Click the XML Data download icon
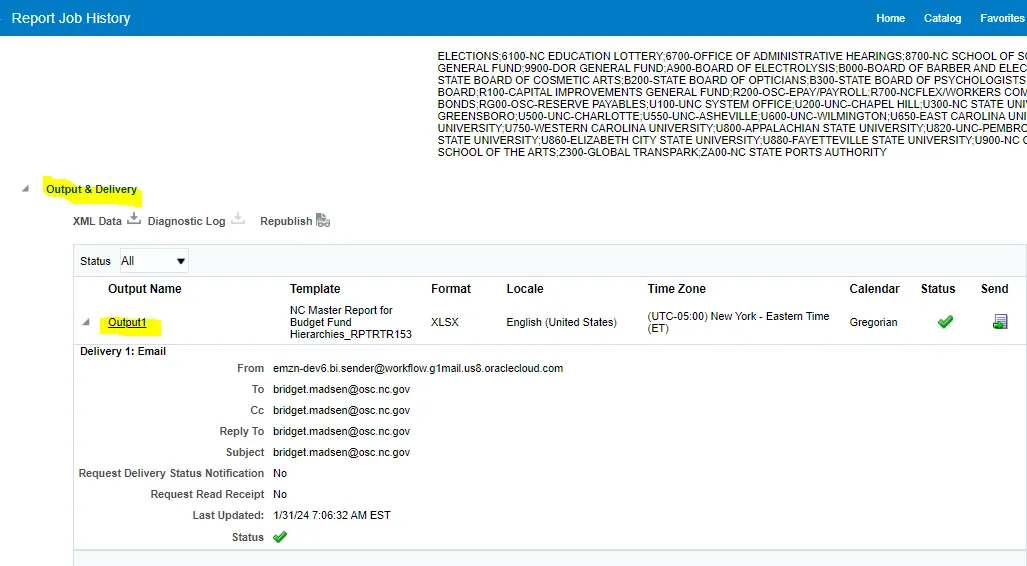 134,220
